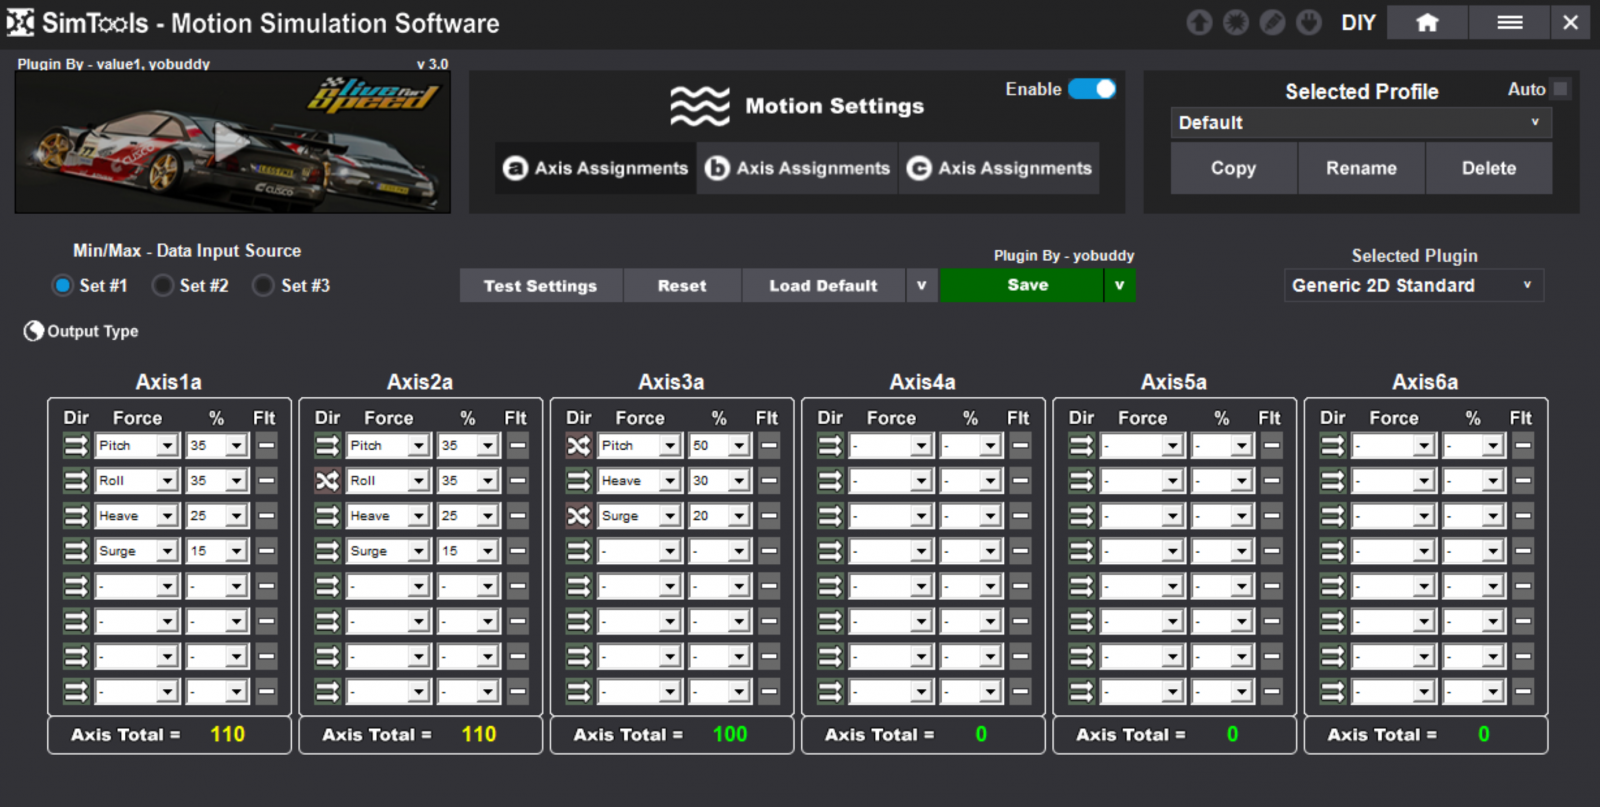Check the Auto profile checkbox
1600x807 pixels.
coord(1560,89)
